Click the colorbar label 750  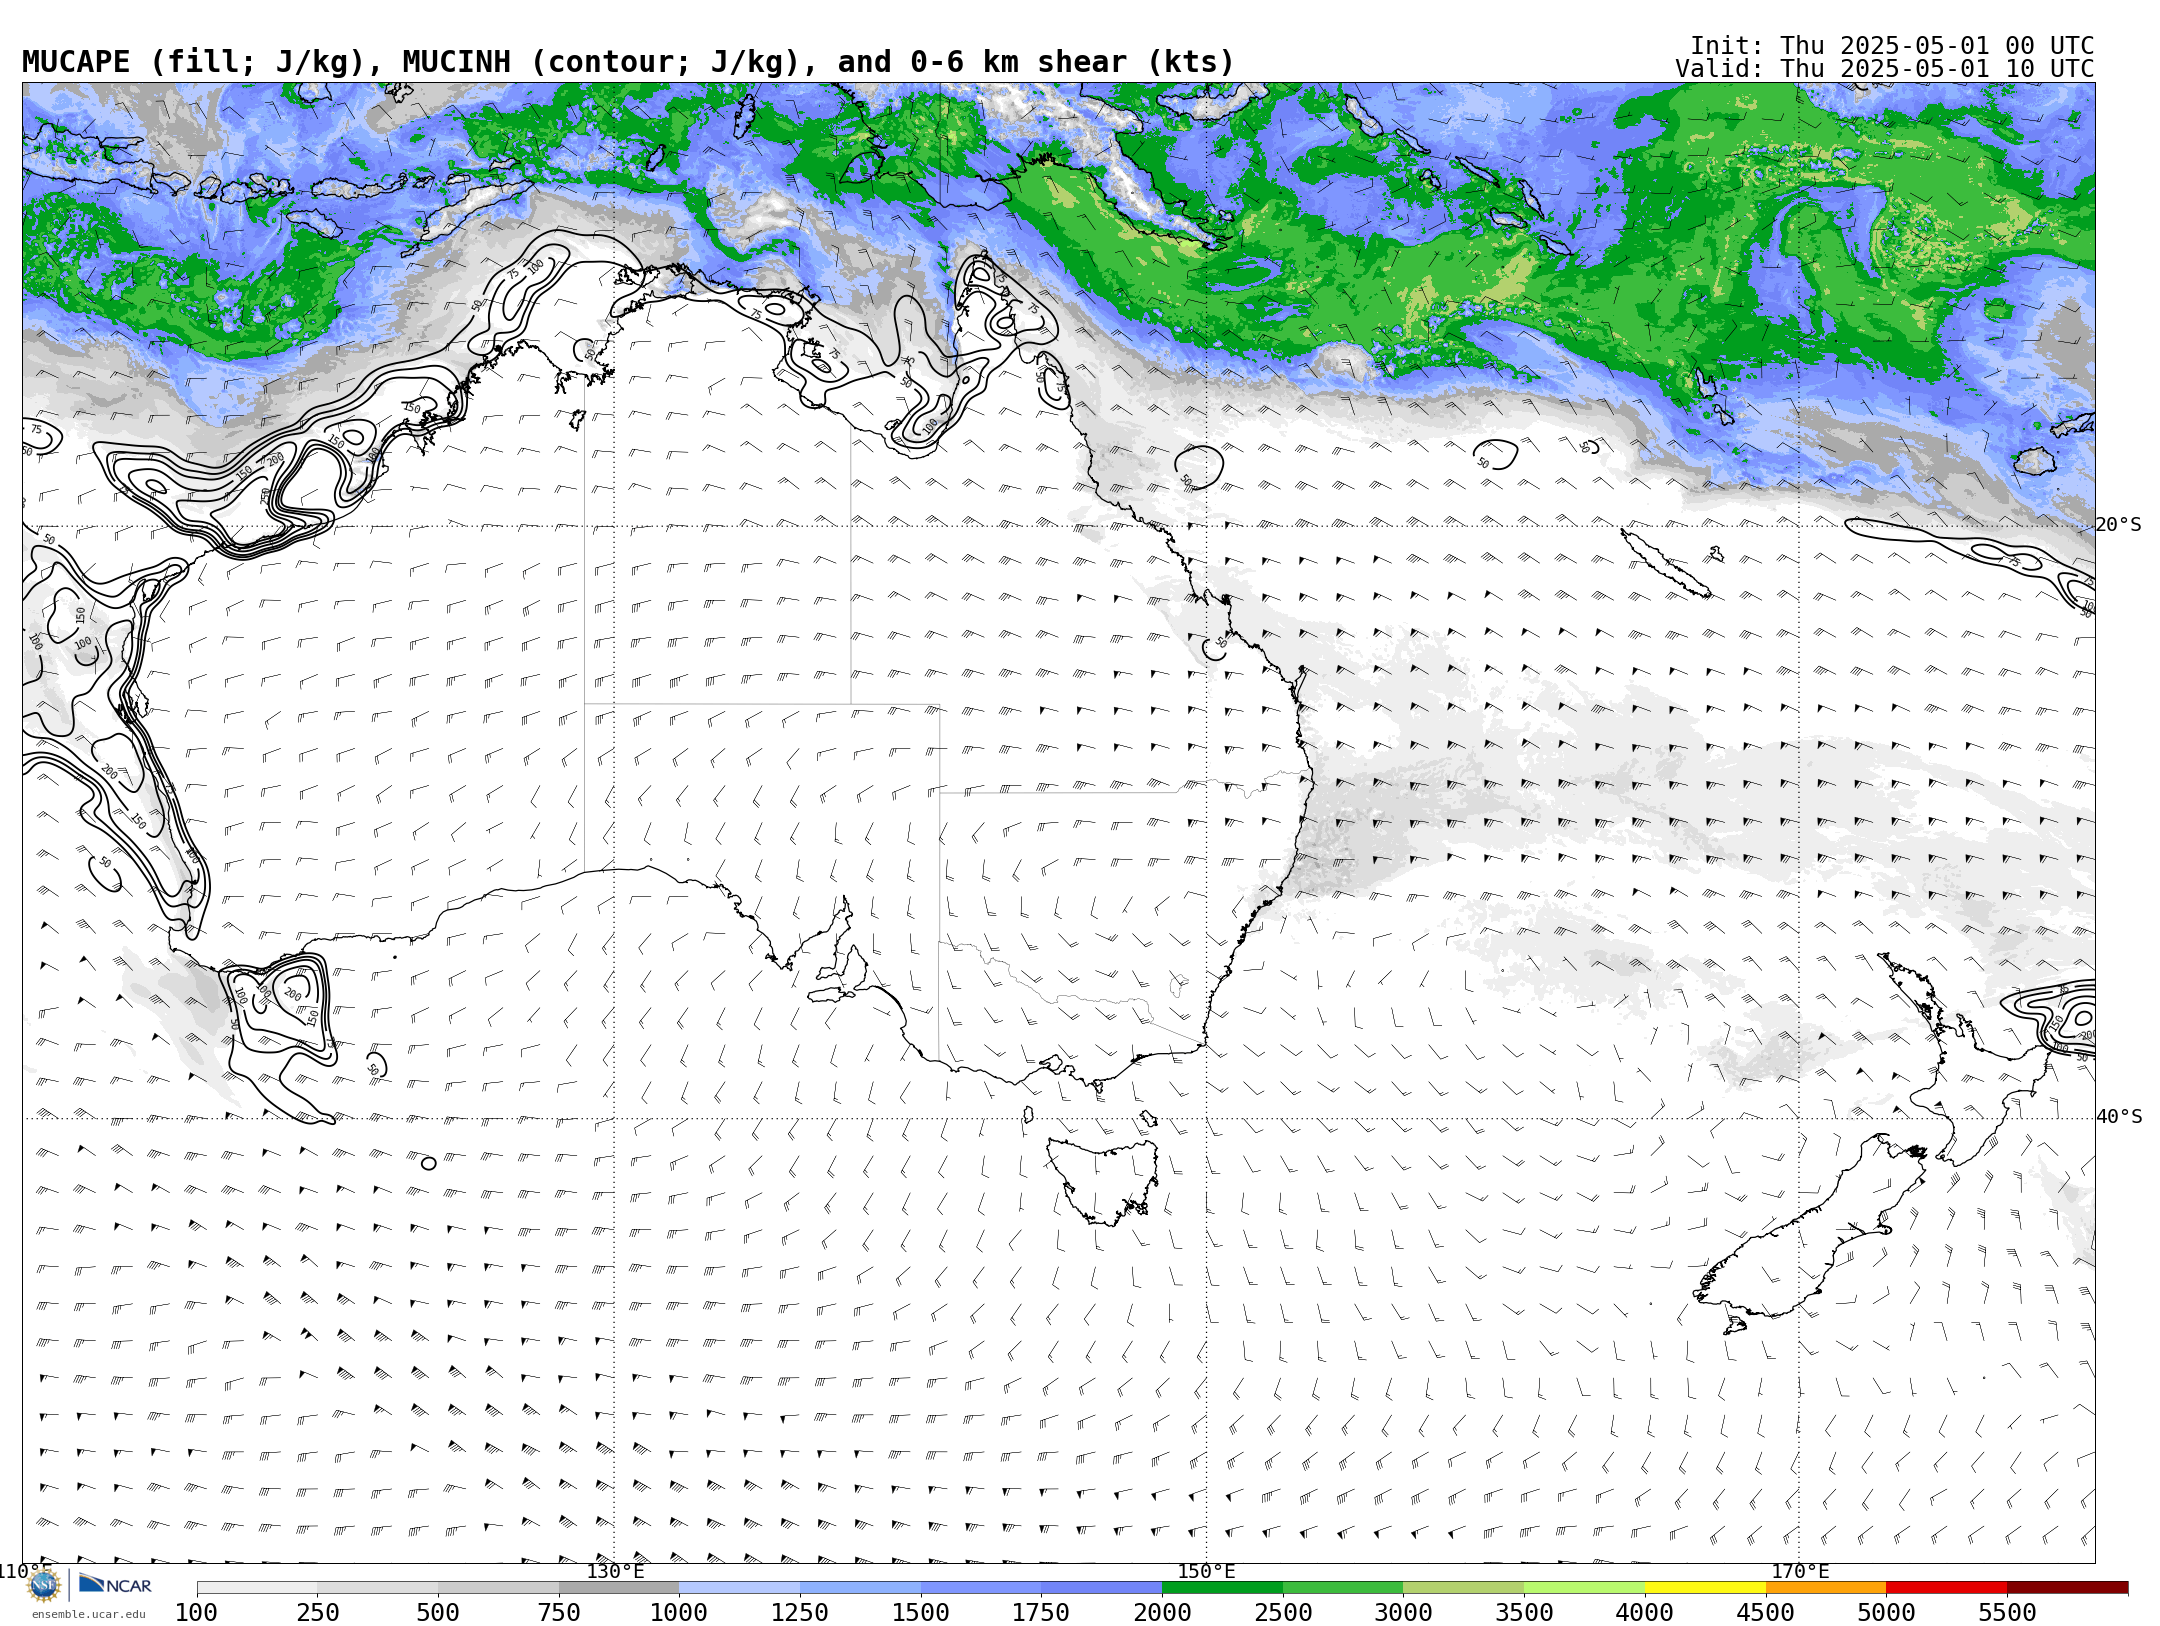[x=559, y=1613]
